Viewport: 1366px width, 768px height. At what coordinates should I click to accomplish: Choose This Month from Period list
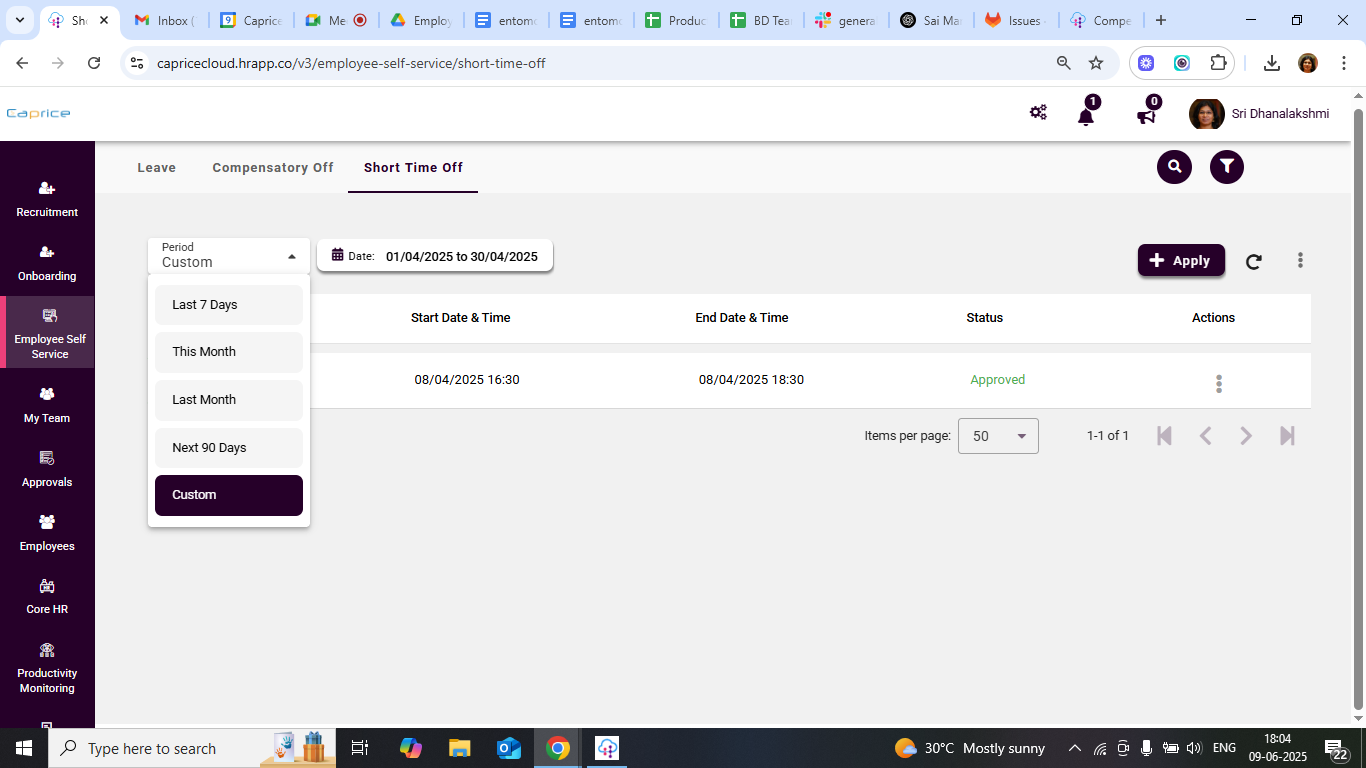tap(228, 352)
